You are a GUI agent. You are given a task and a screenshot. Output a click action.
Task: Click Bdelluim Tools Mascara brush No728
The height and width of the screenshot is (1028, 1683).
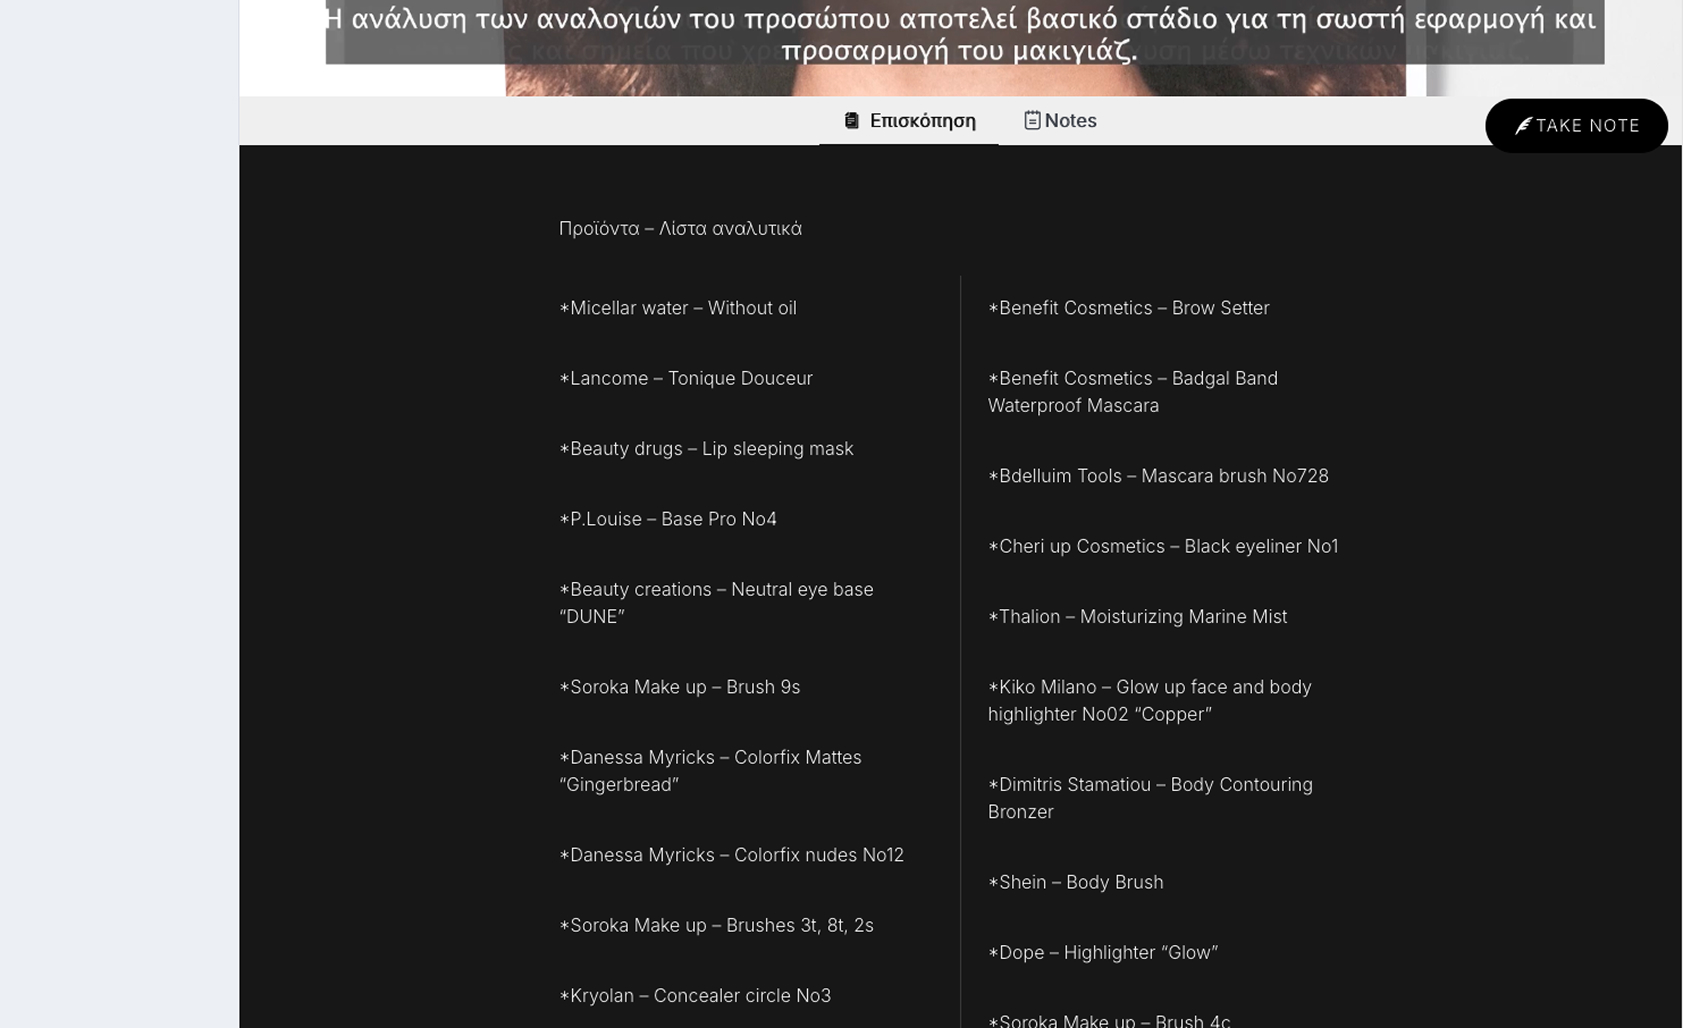[x=1158, y=476]
